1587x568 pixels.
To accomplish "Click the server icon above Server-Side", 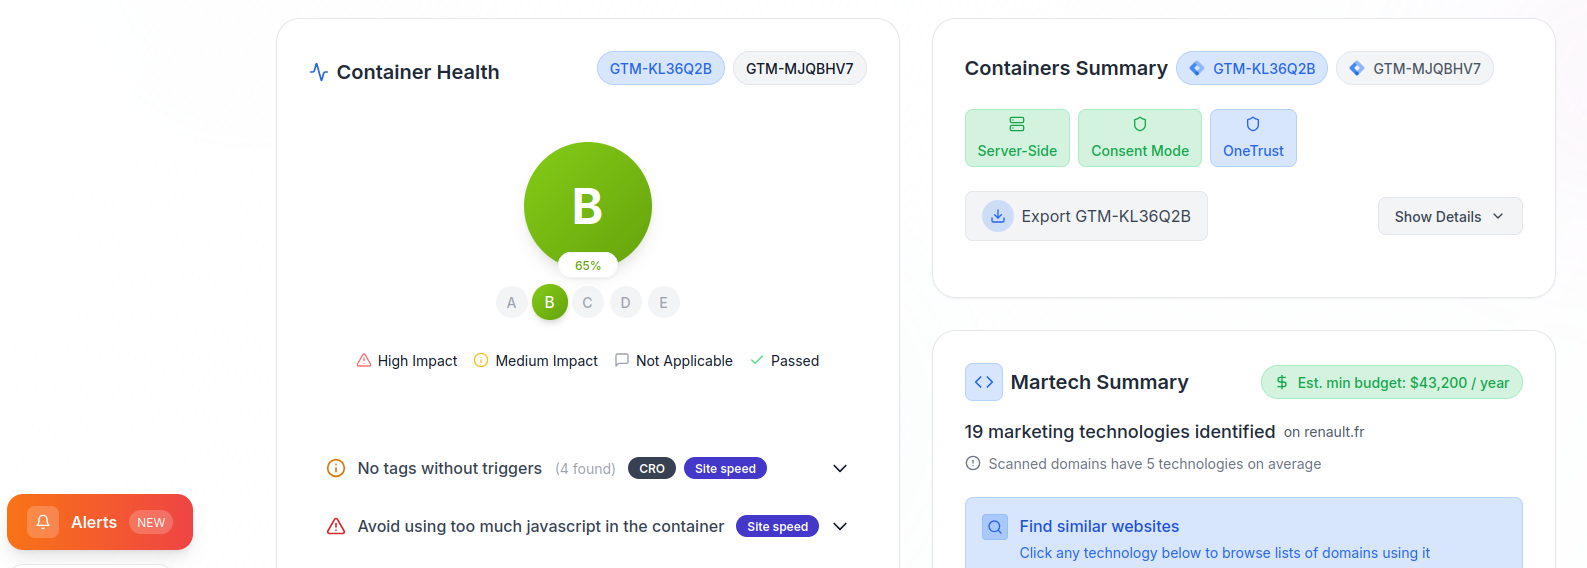I will click(x=1017, y=124).
